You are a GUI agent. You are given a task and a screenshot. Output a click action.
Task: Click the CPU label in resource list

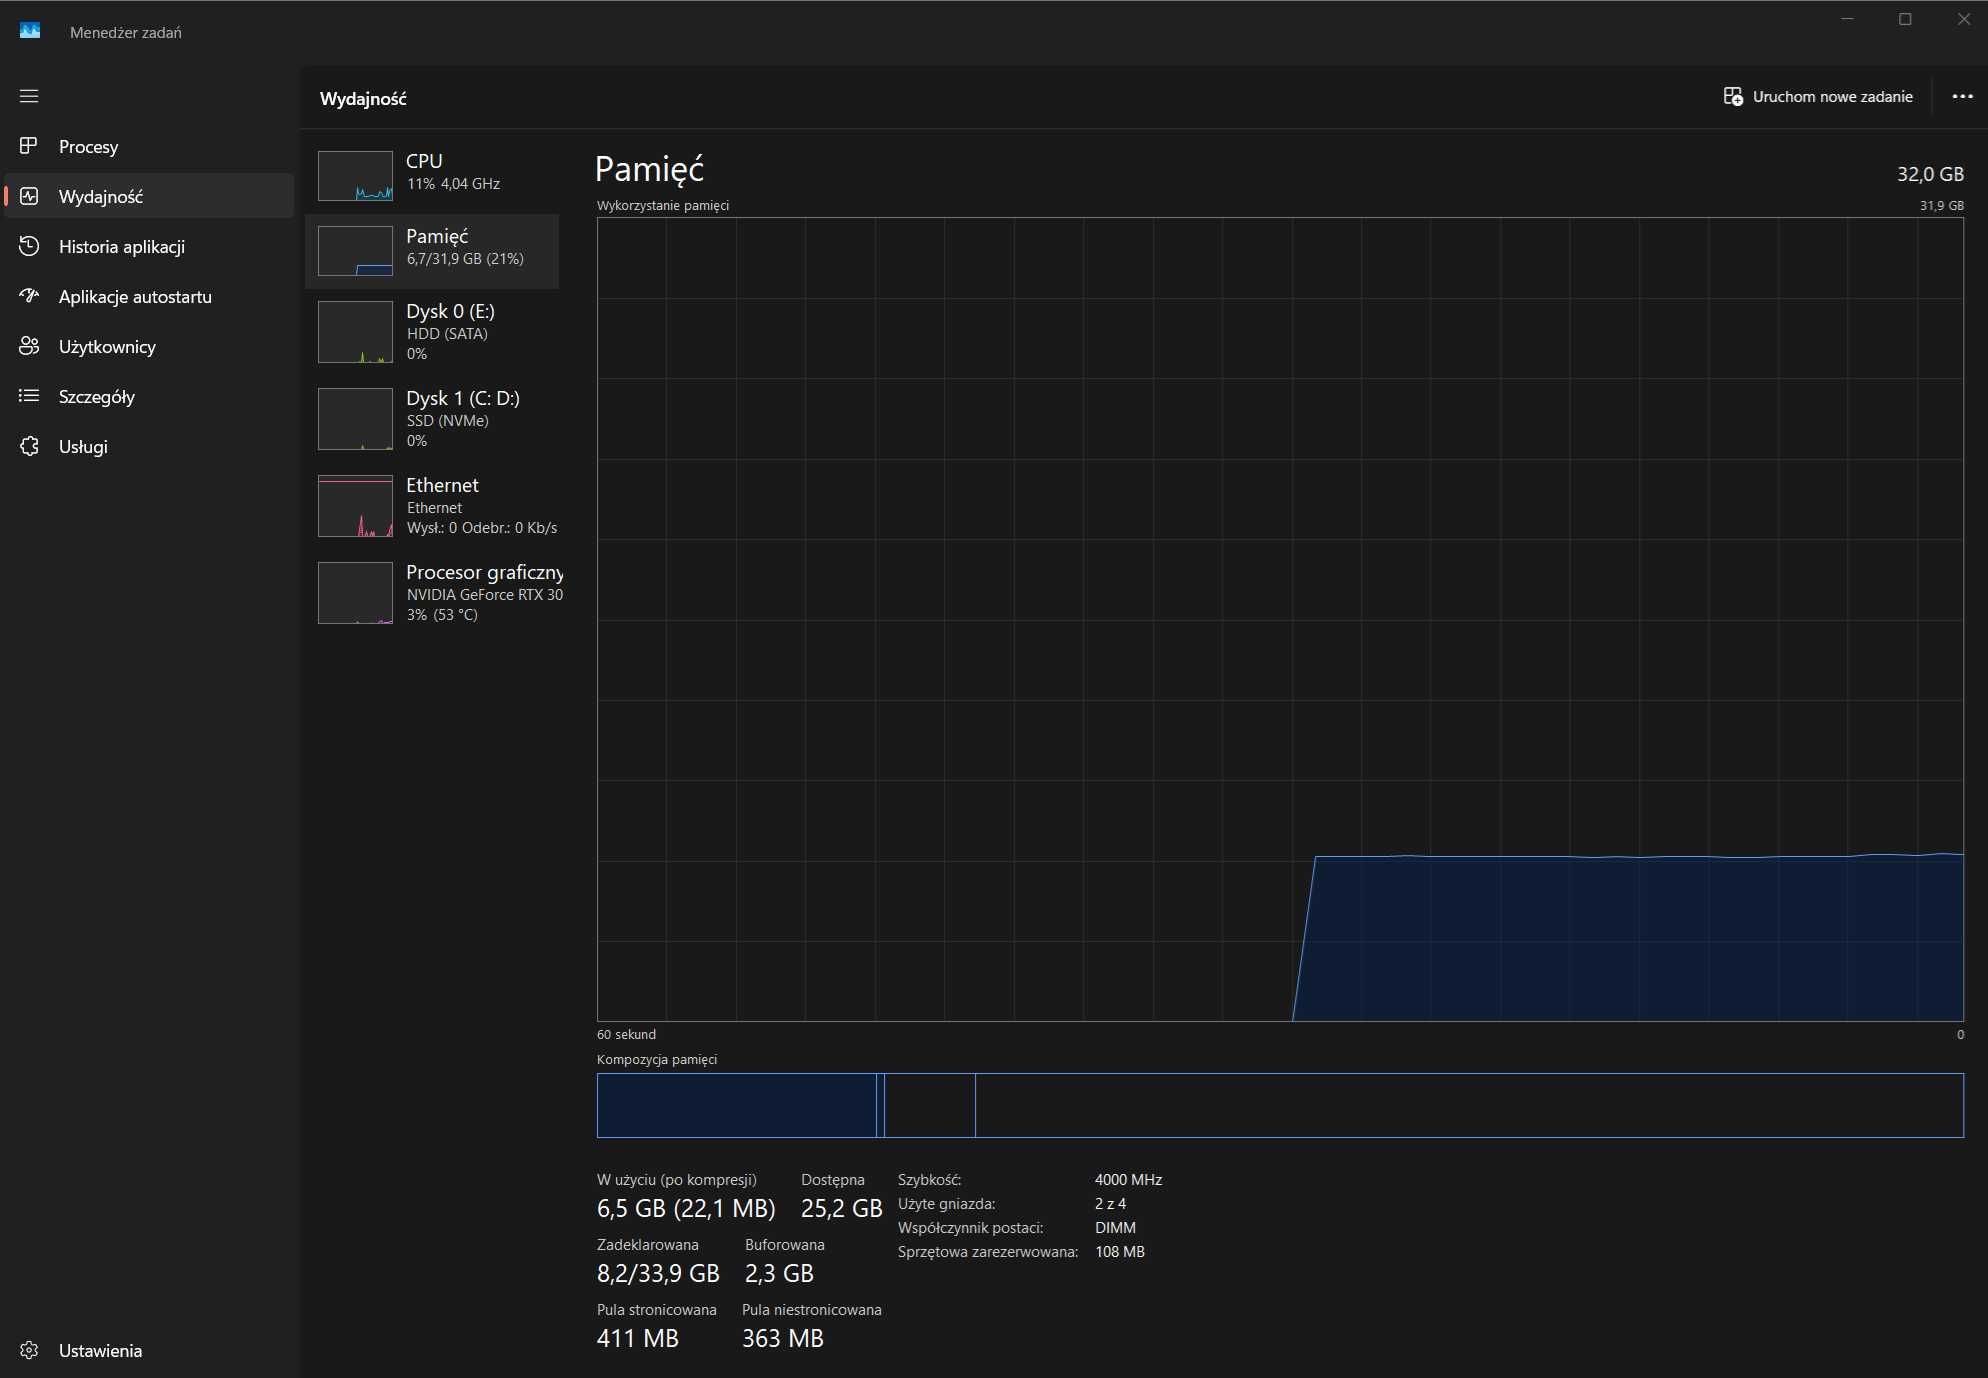click(424, 161)
